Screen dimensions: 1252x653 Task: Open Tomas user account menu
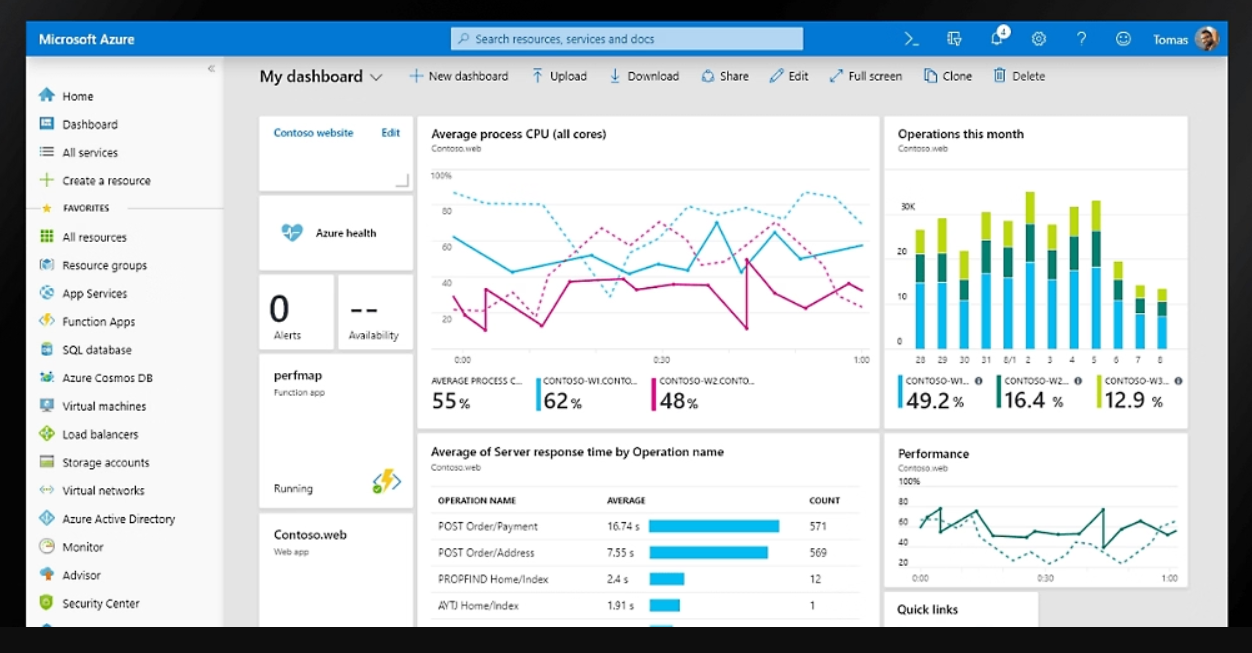point(1185,39)
